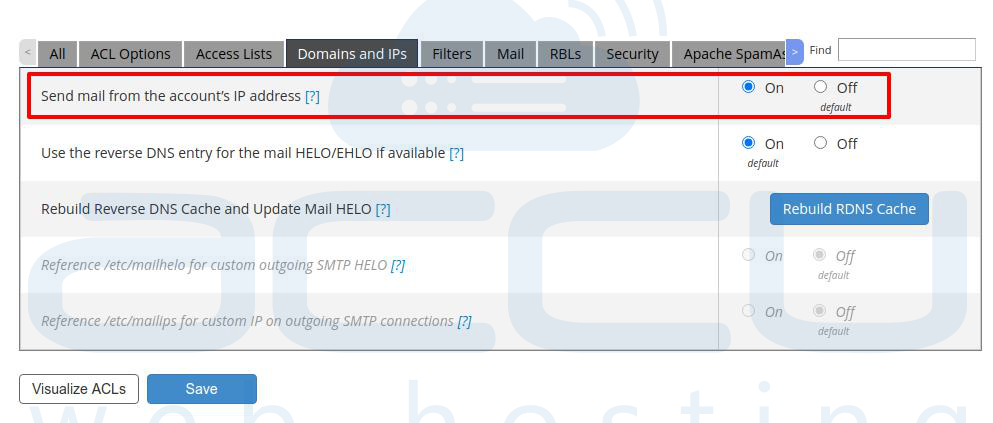The image size is (993, 423).
Task: Set Send mail from account's IP to On
Action: pos(749,87)
